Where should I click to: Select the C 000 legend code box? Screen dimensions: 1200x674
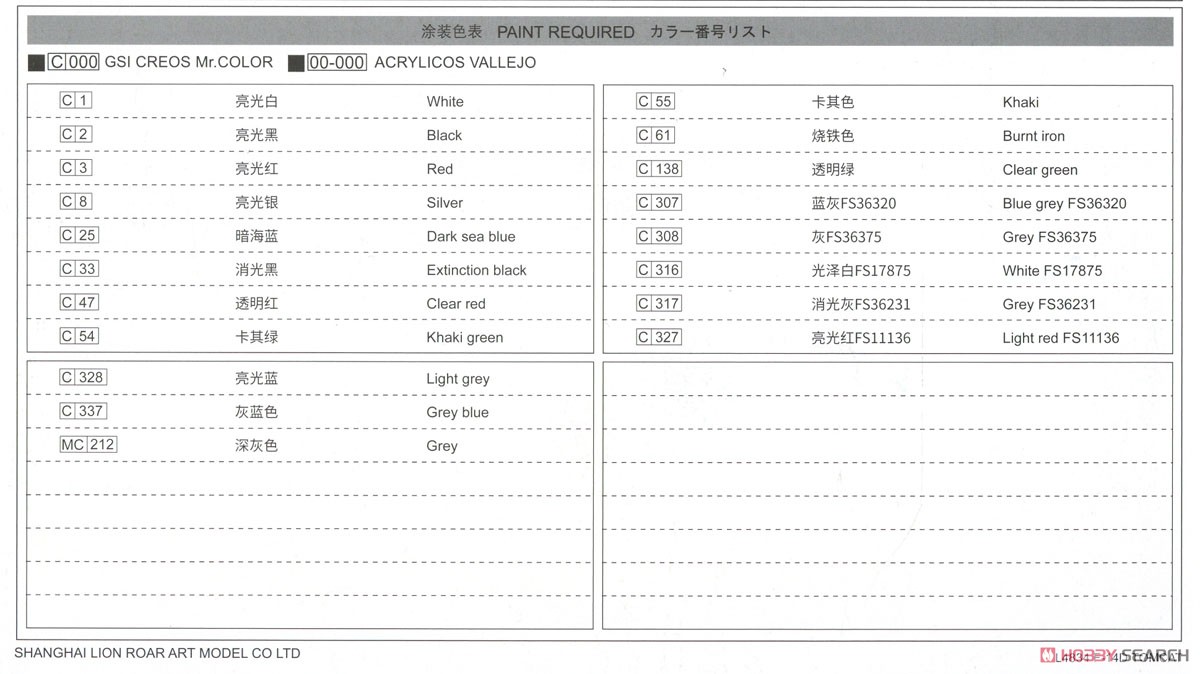pos(73,62)
